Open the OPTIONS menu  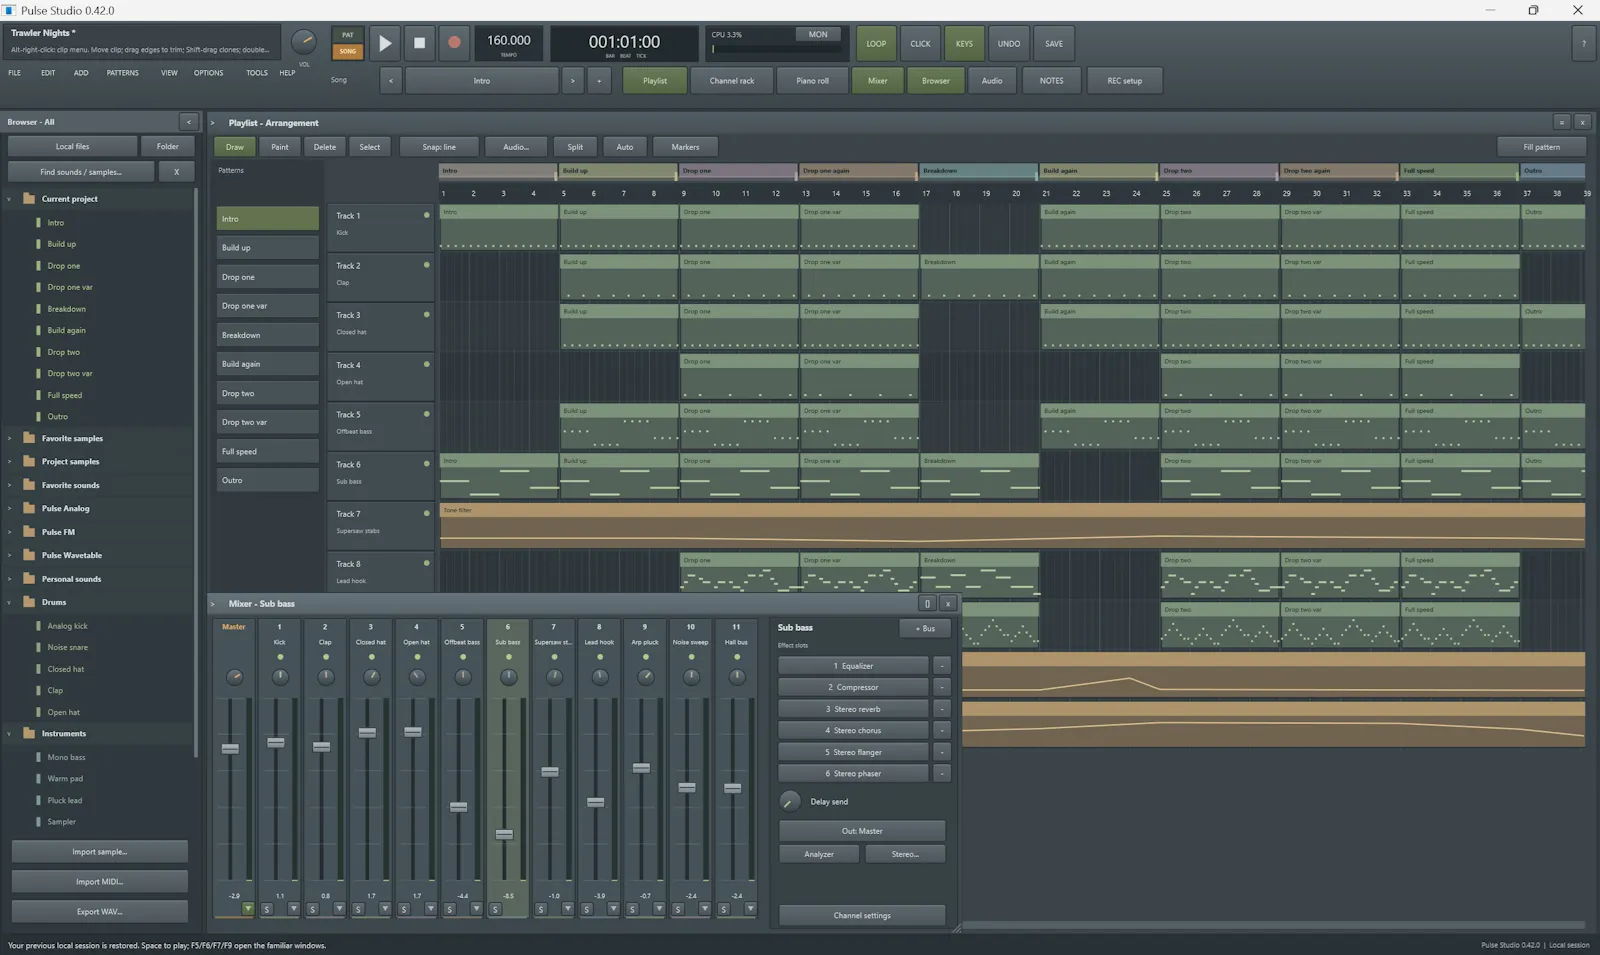209,73
